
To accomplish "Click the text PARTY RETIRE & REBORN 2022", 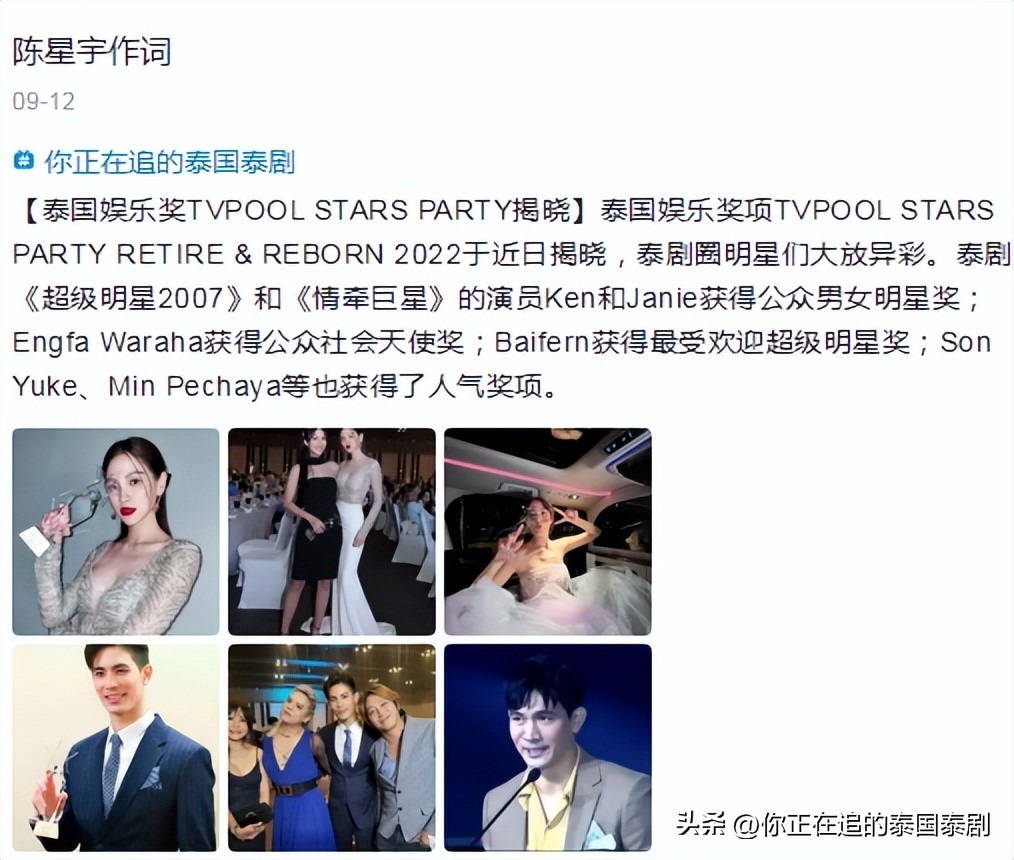I will [x=237, y=254].
